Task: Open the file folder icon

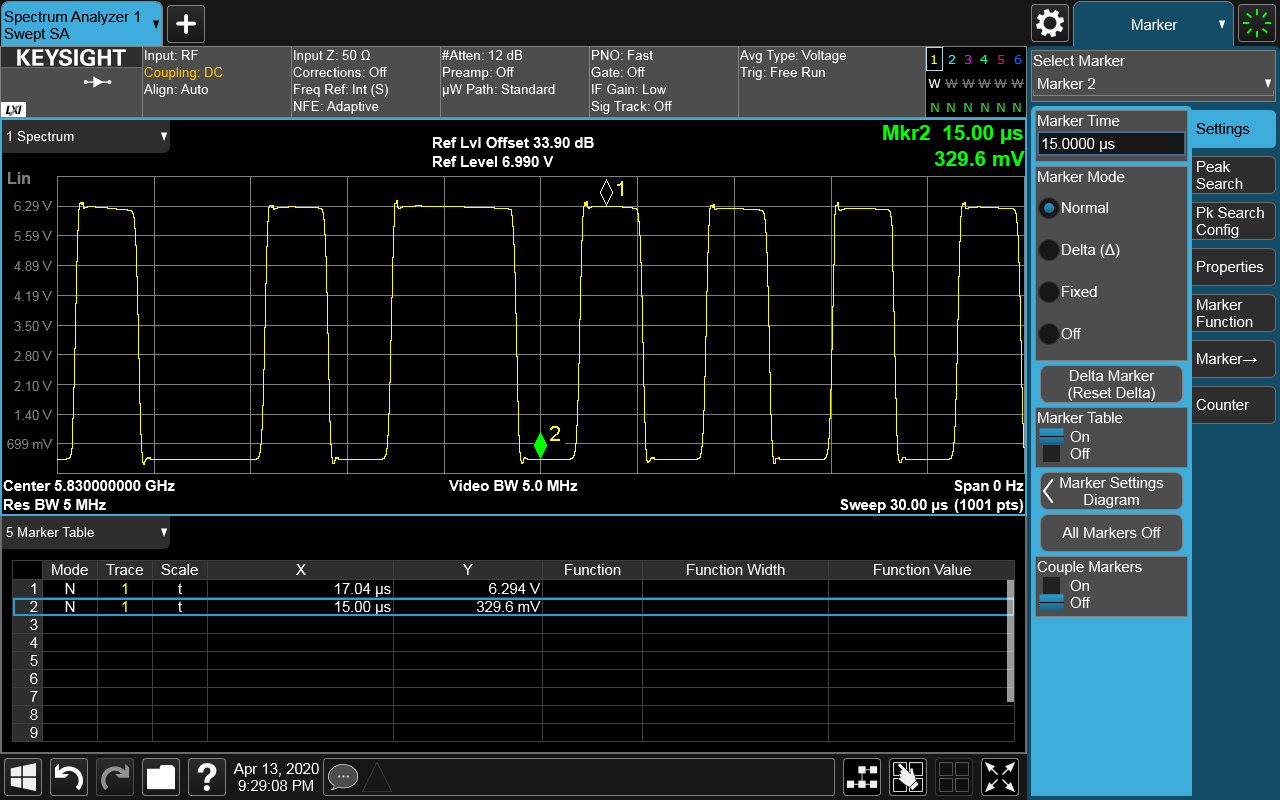Action: pos(161,776)
